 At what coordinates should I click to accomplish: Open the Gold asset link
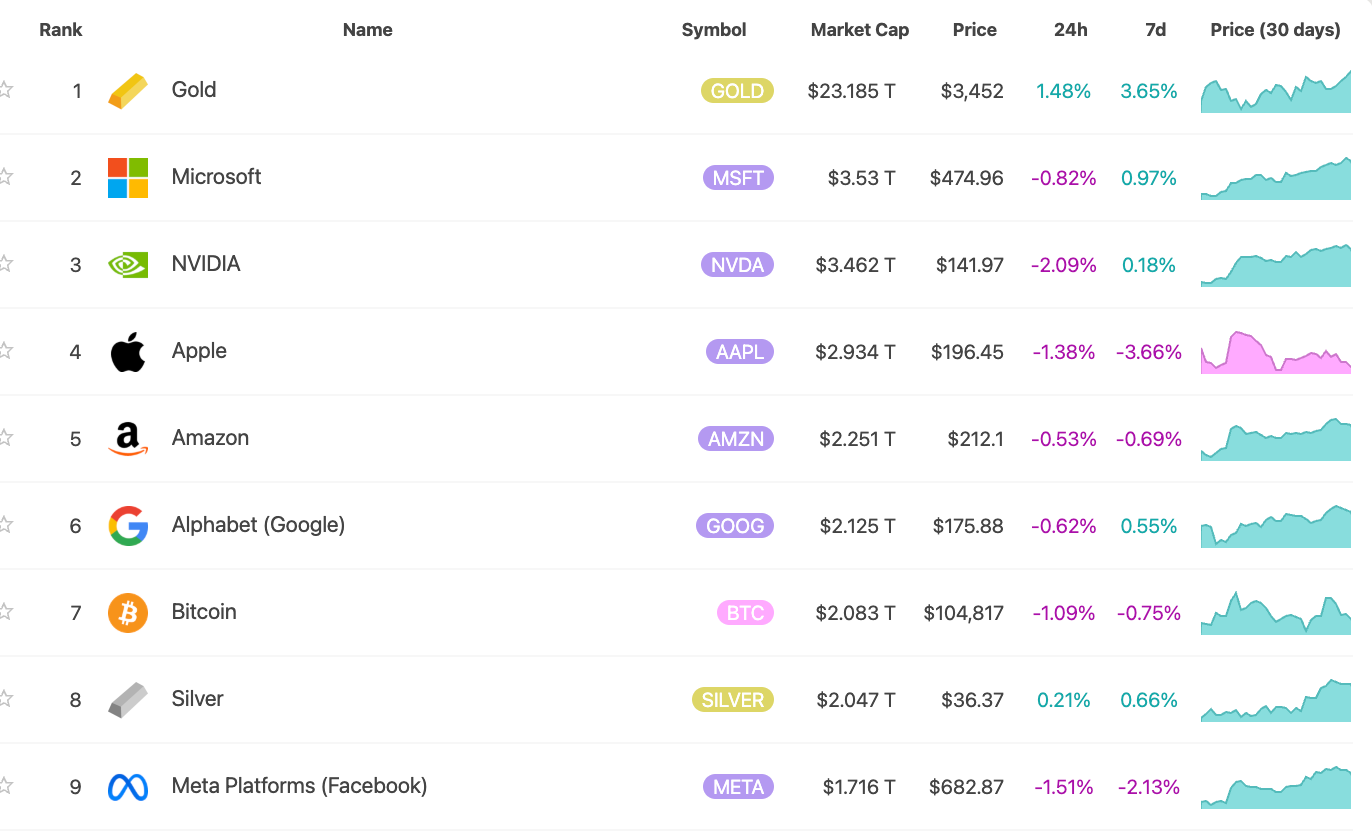pos(194,90)
